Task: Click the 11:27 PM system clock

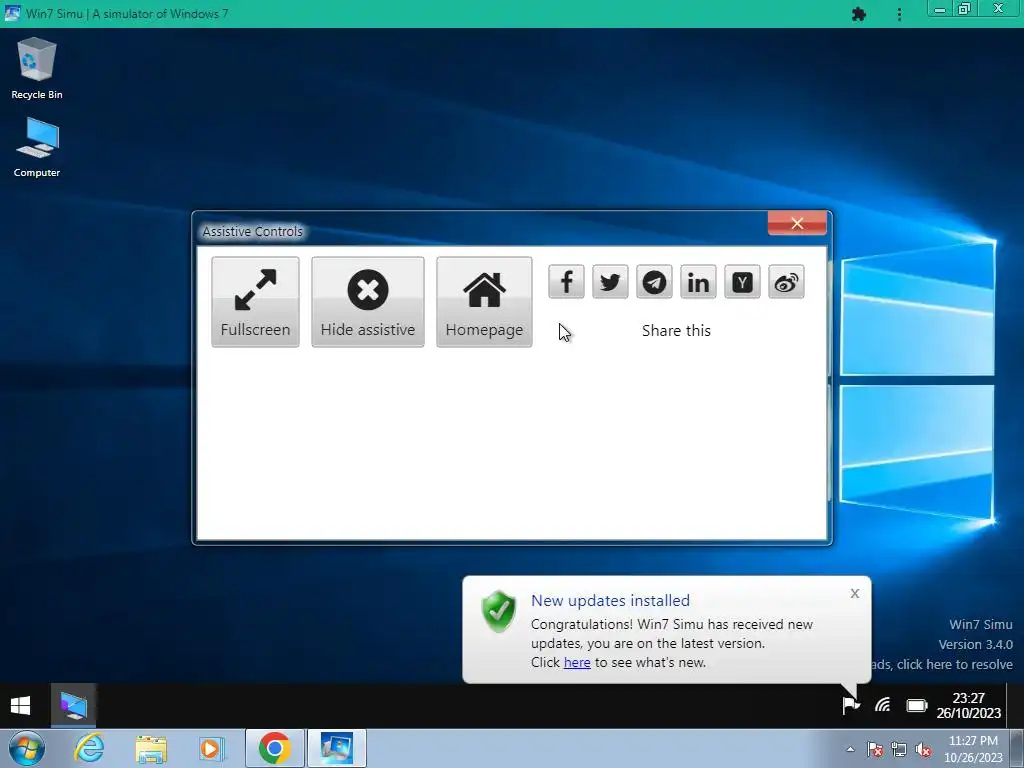Action: 973,749
